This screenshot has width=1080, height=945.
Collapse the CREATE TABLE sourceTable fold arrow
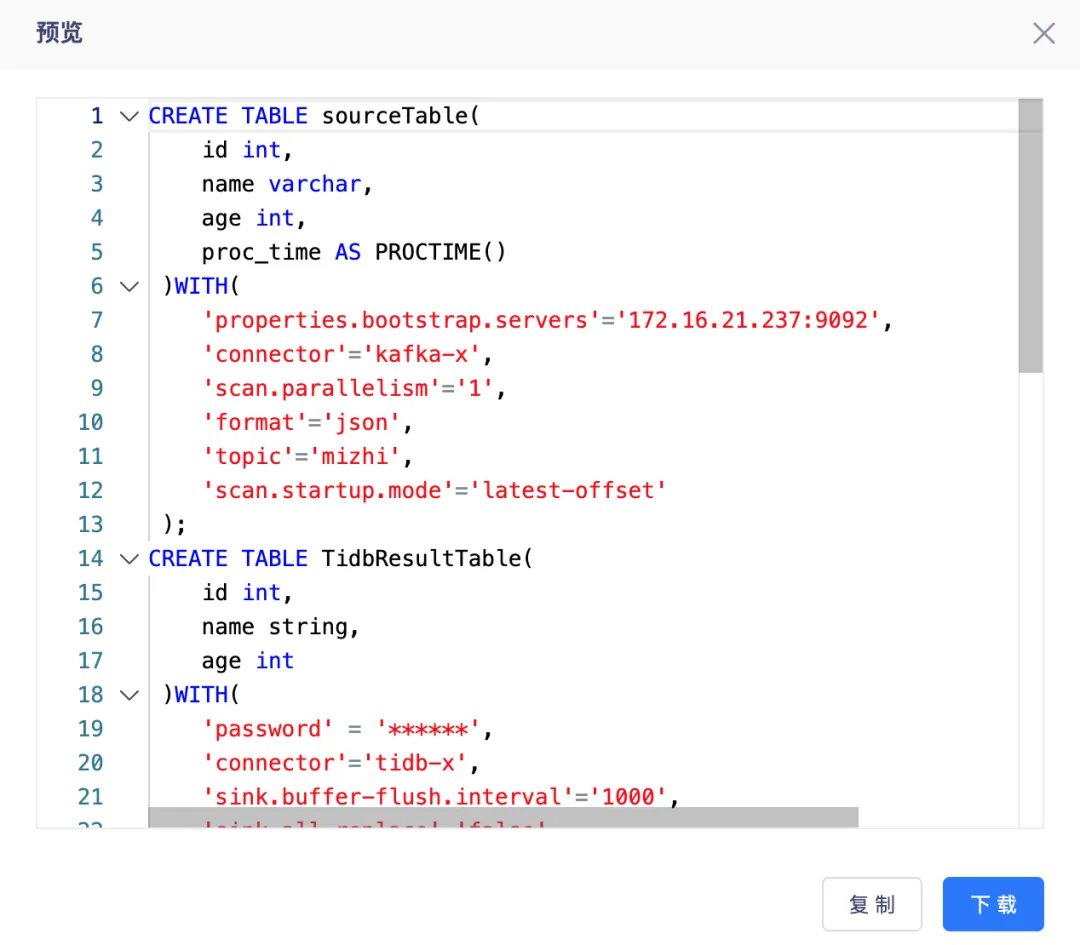129,116
